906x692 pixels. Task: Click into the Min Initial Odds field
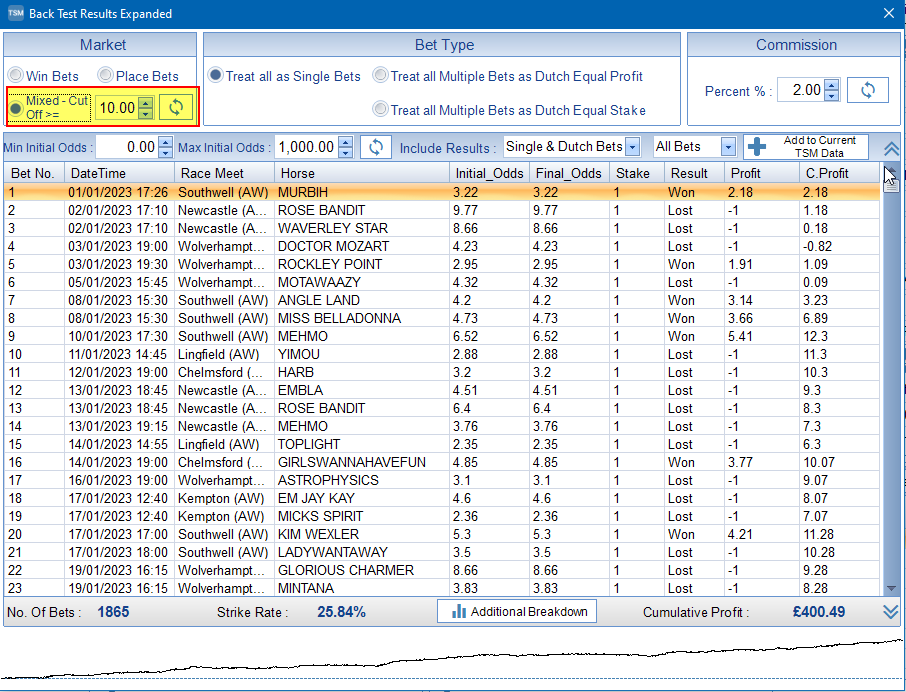pos(125,147)
